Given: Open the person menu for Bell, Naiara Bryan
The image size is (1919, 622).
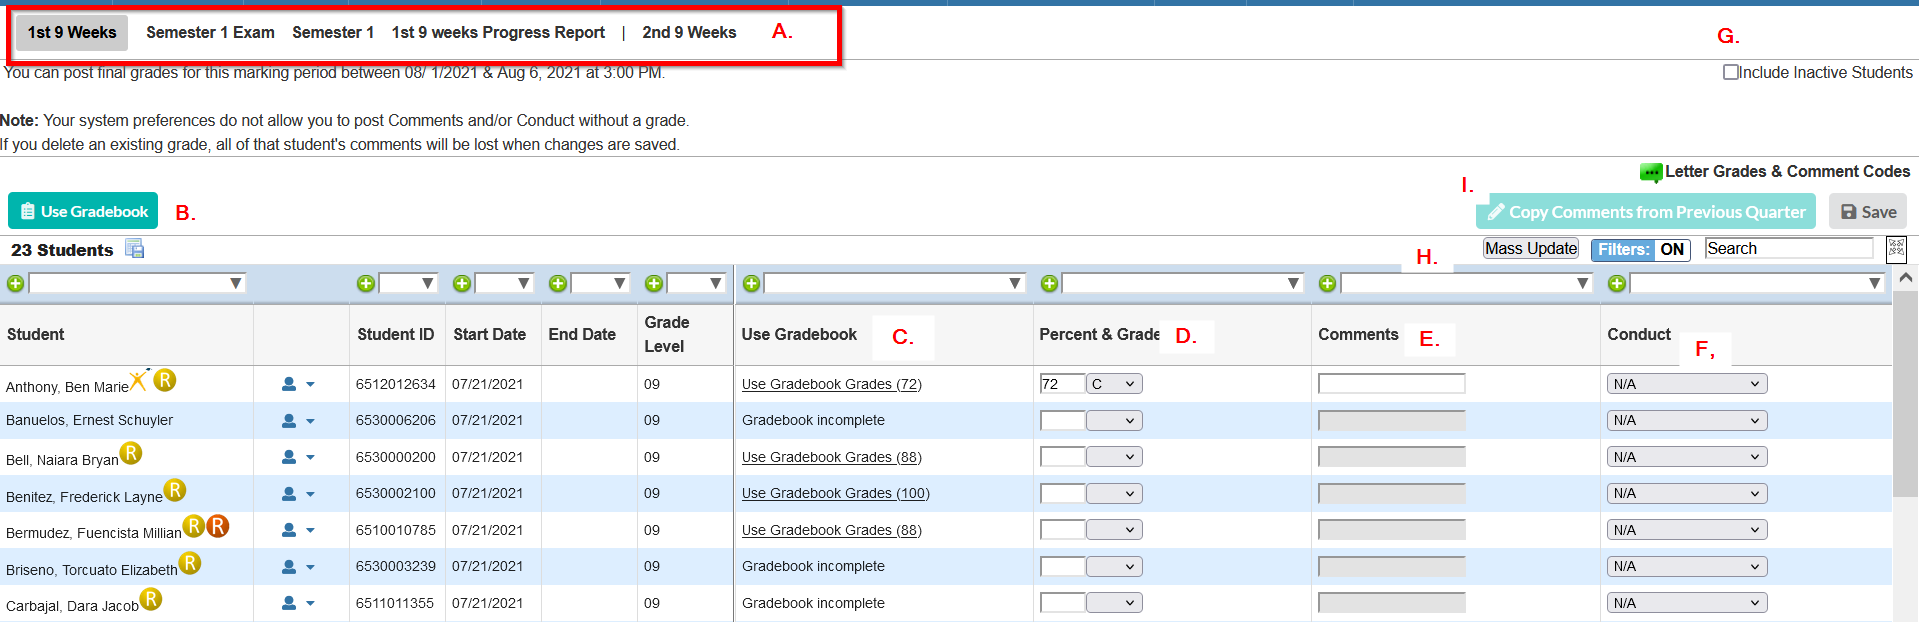Looking at the screenshot, I should click(x=298, y=457).
